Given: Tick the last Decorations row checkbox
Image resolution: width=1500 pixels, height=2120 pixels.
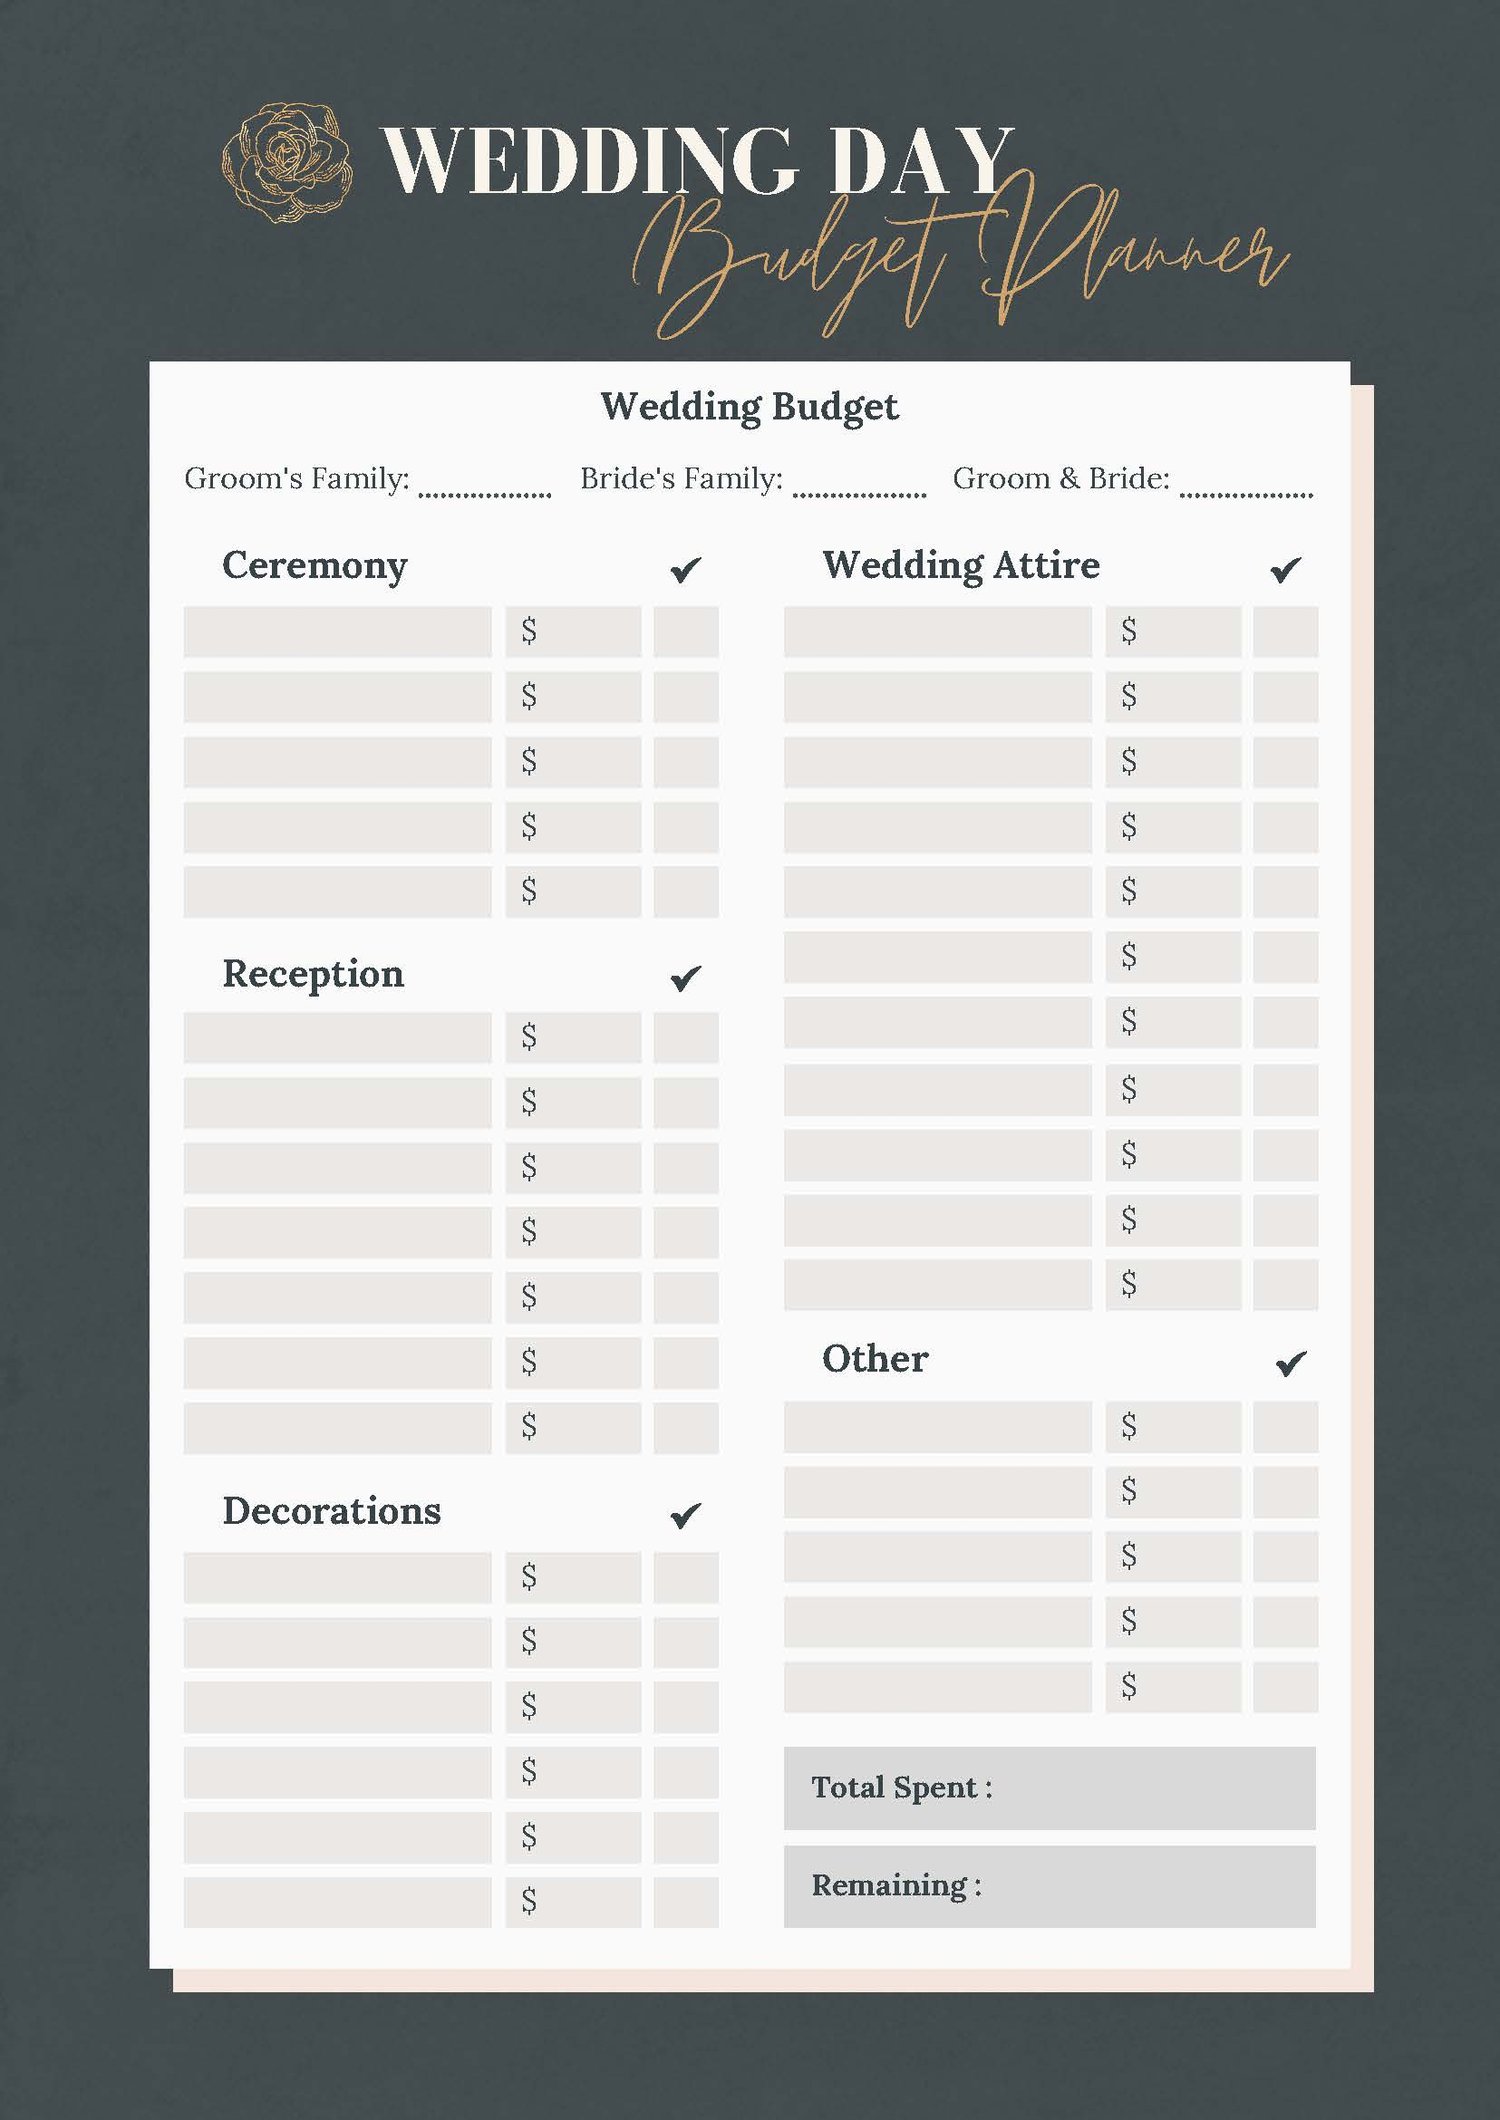Looking at the screenshot, I should (x=686, y=1902).
